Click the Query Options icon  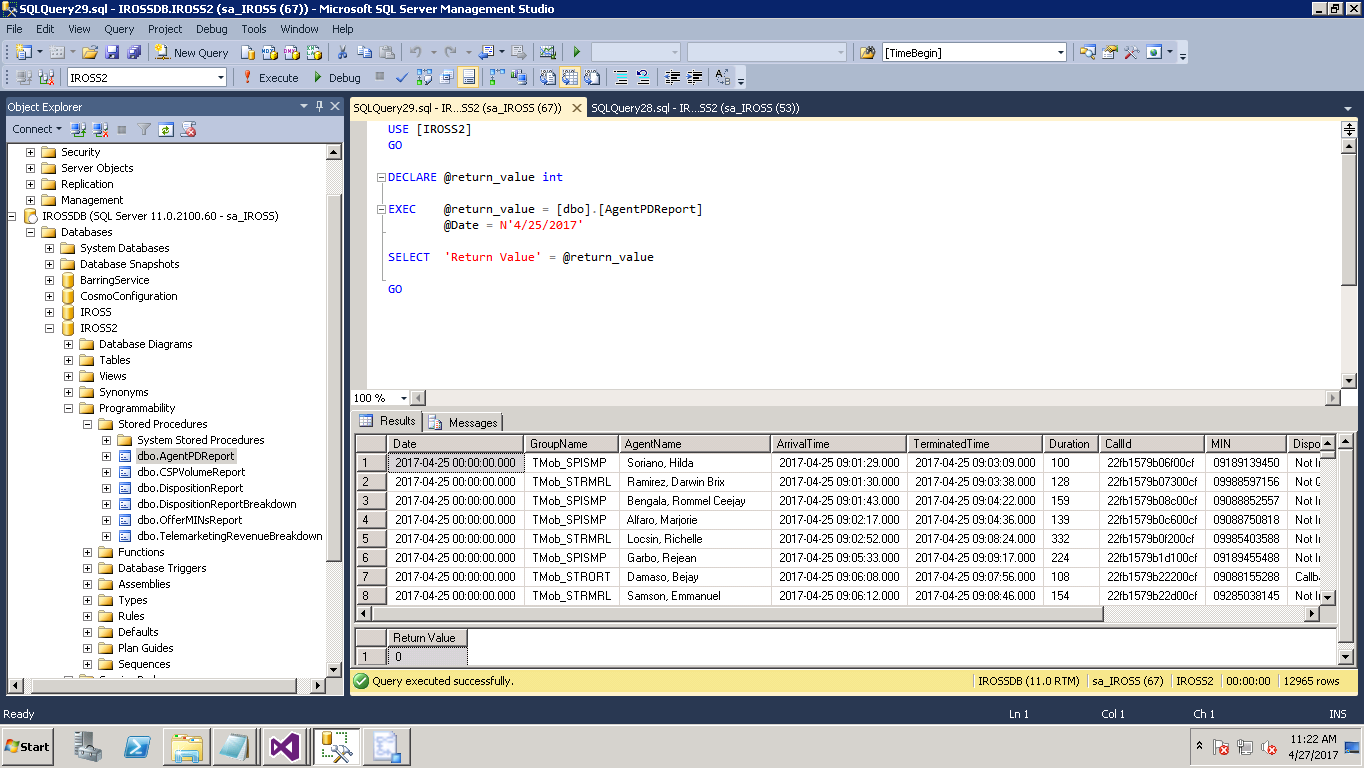pos(446,77)
